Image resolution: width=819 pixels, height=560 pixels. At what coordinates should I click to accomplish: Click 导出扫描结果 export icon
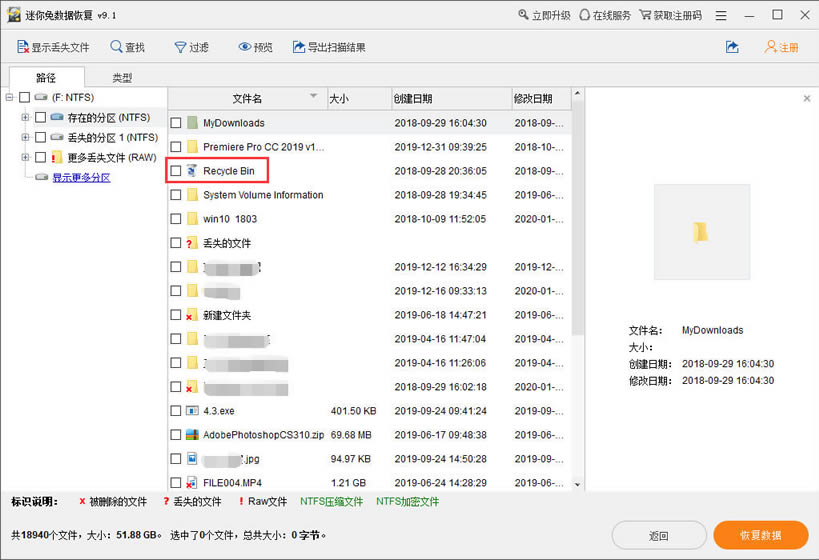296,47
